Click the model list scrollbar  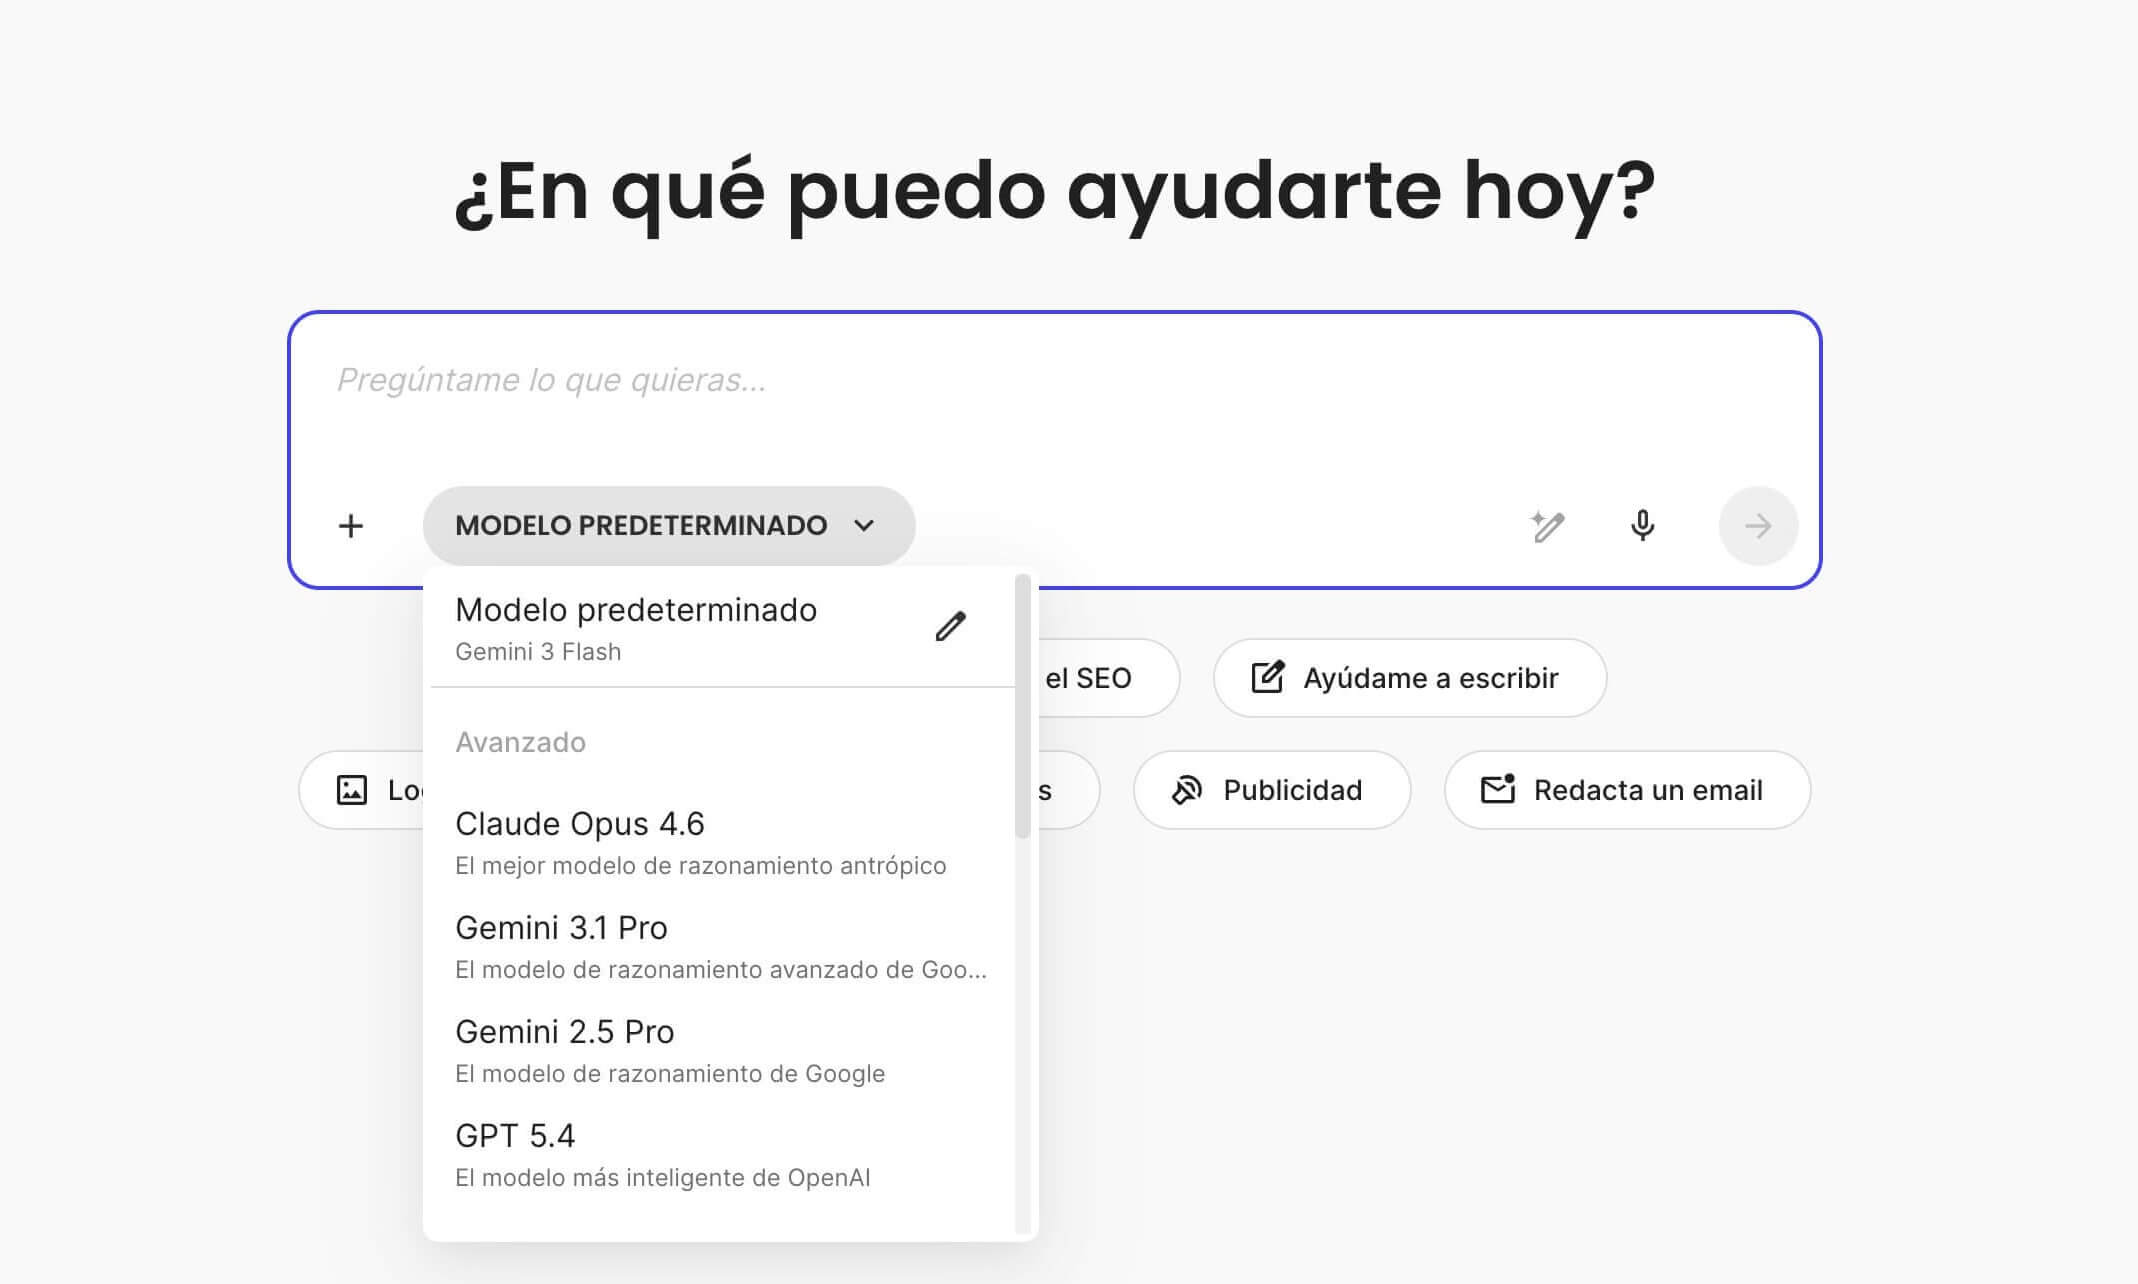pyautogui.click(x=1022, y=706)
